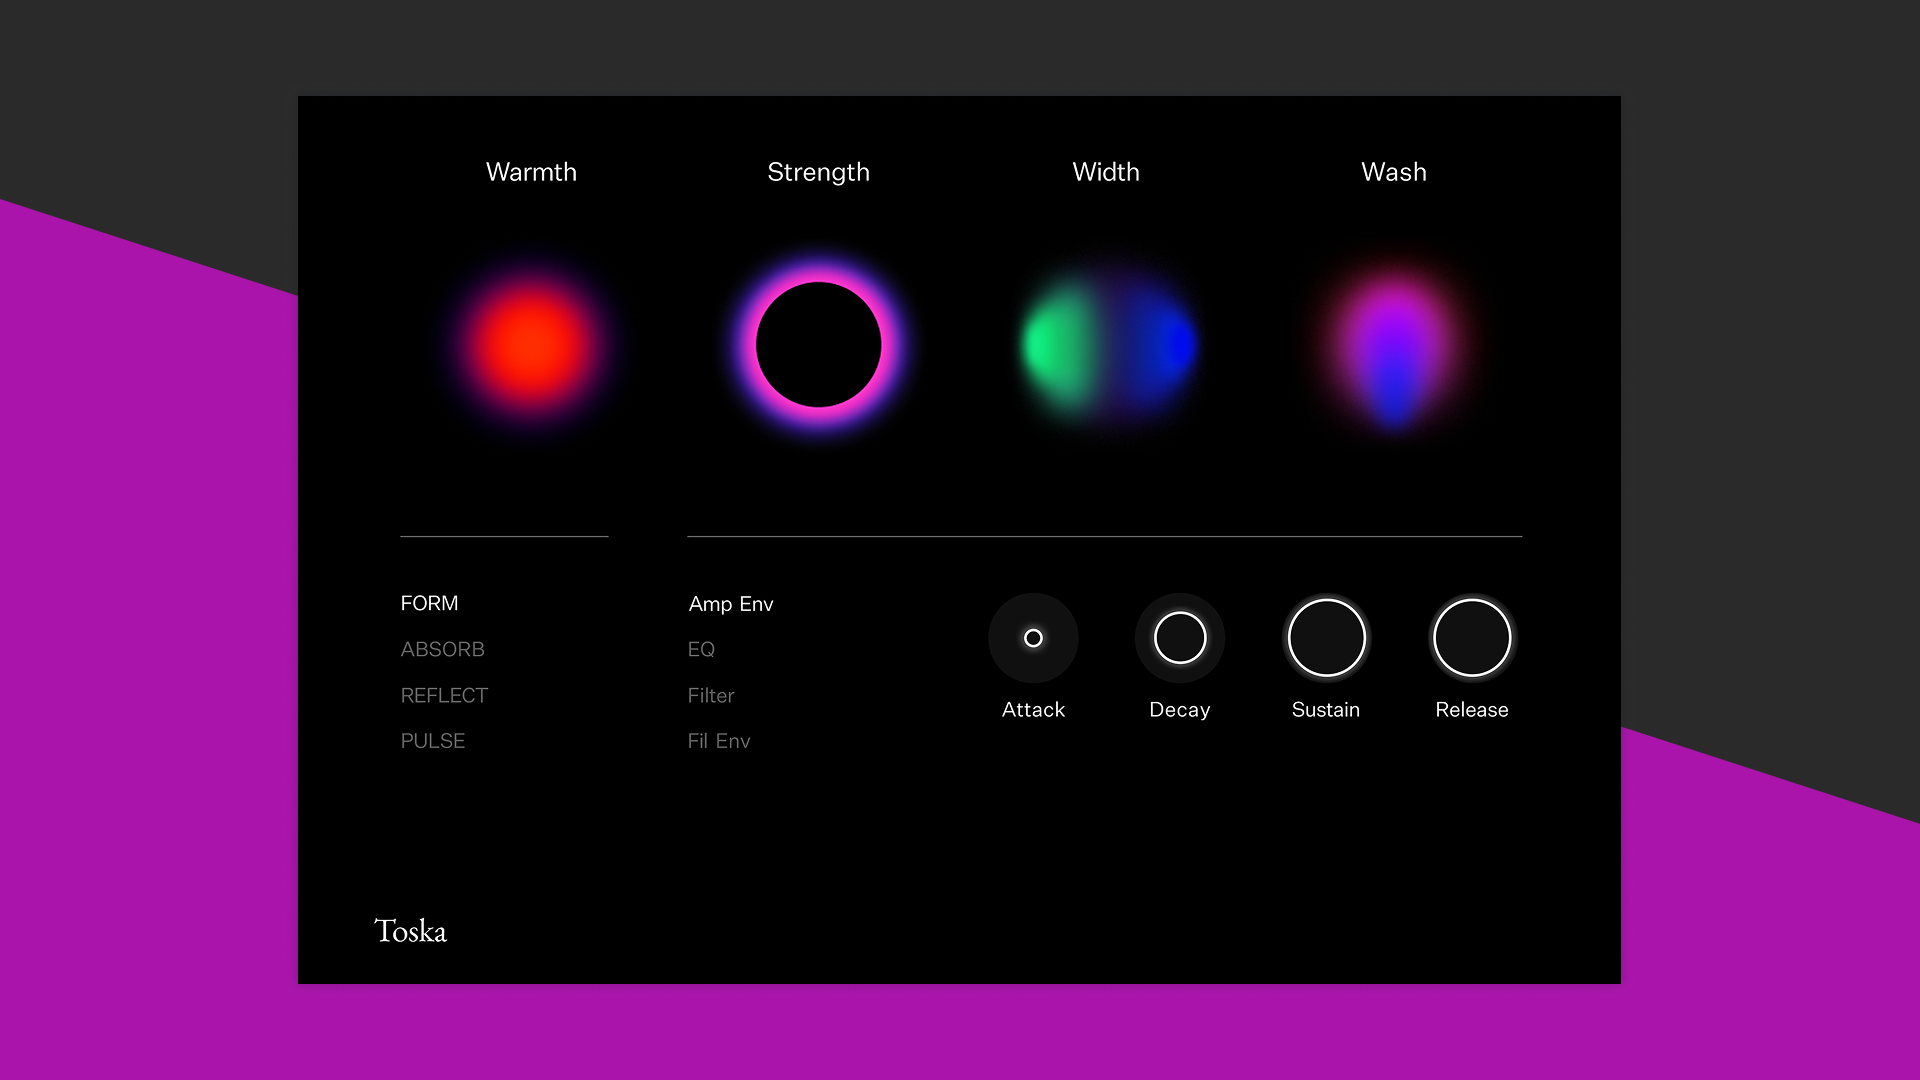The image size is (1920, 1080).
Task: Click the Strength label
Action: pos(818,172)
